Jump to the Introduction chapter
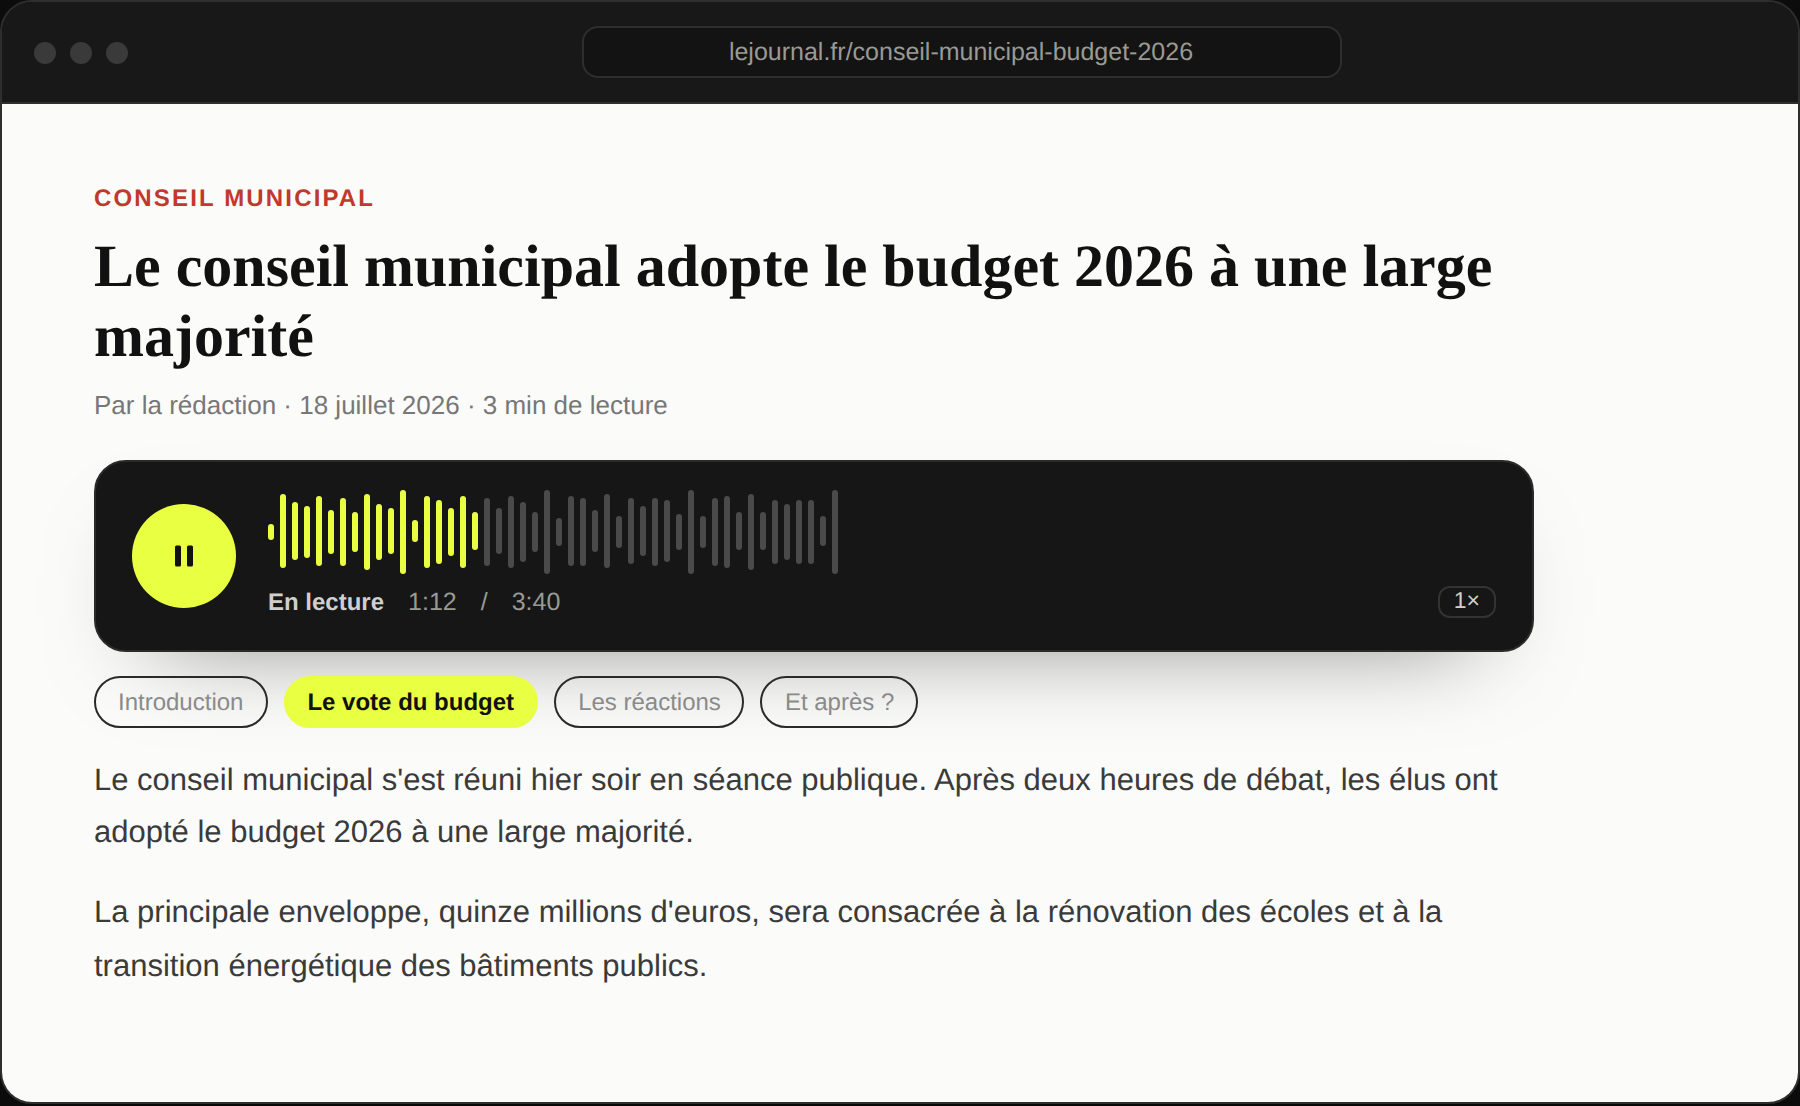1800x1106 pixels. tap(181, 702)
